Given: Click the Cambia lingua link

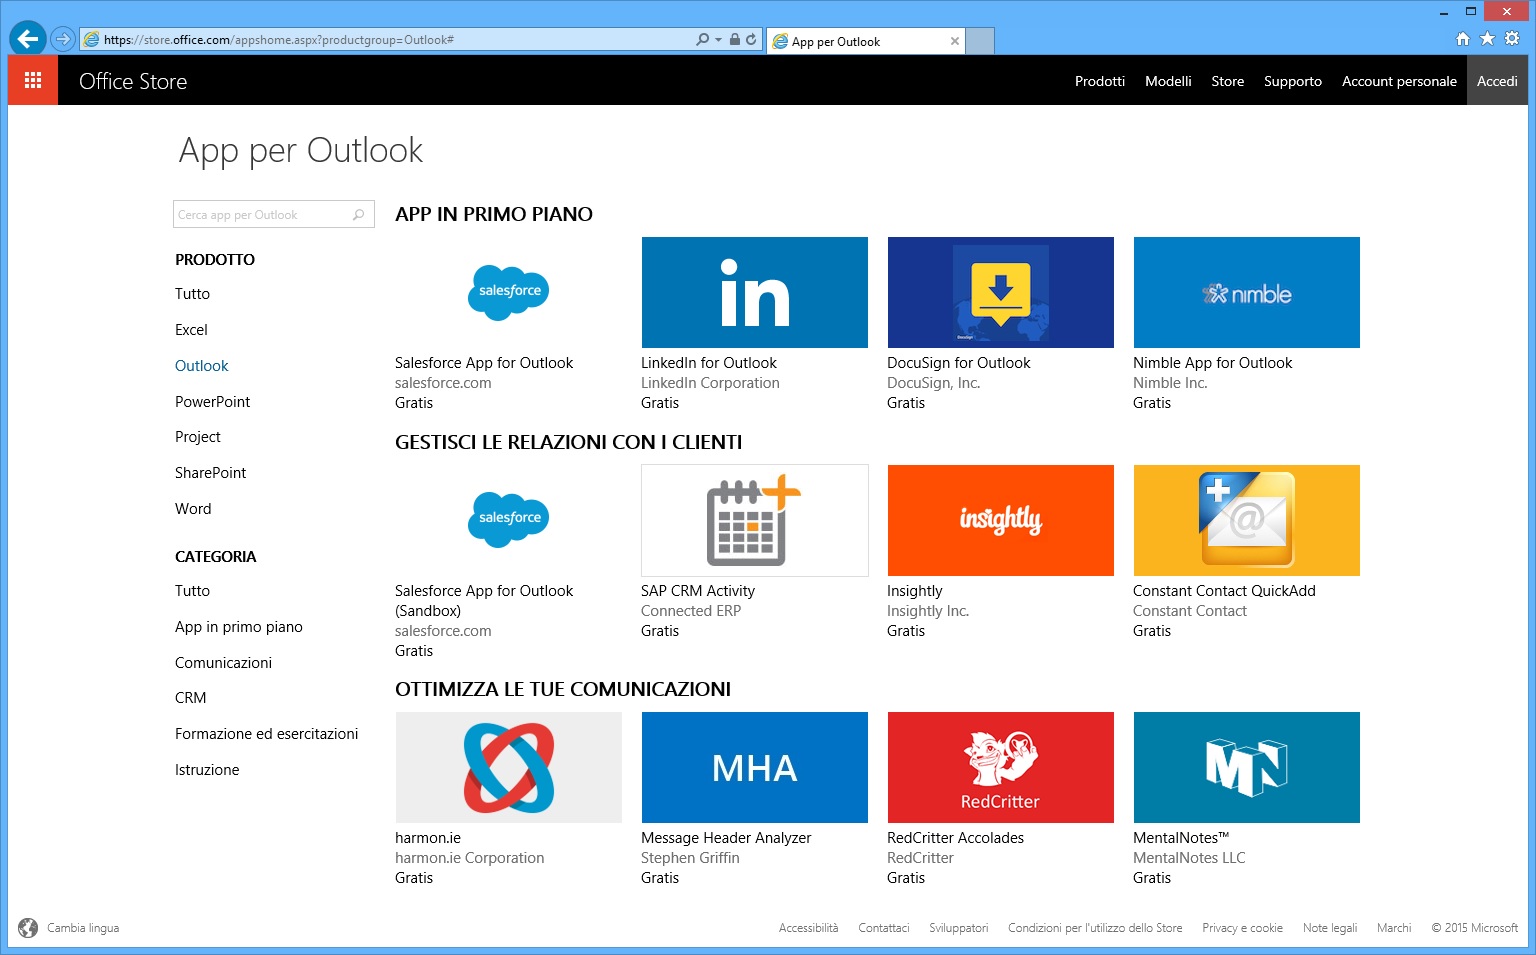Looking at the screenshot, I should click(83, 928).
